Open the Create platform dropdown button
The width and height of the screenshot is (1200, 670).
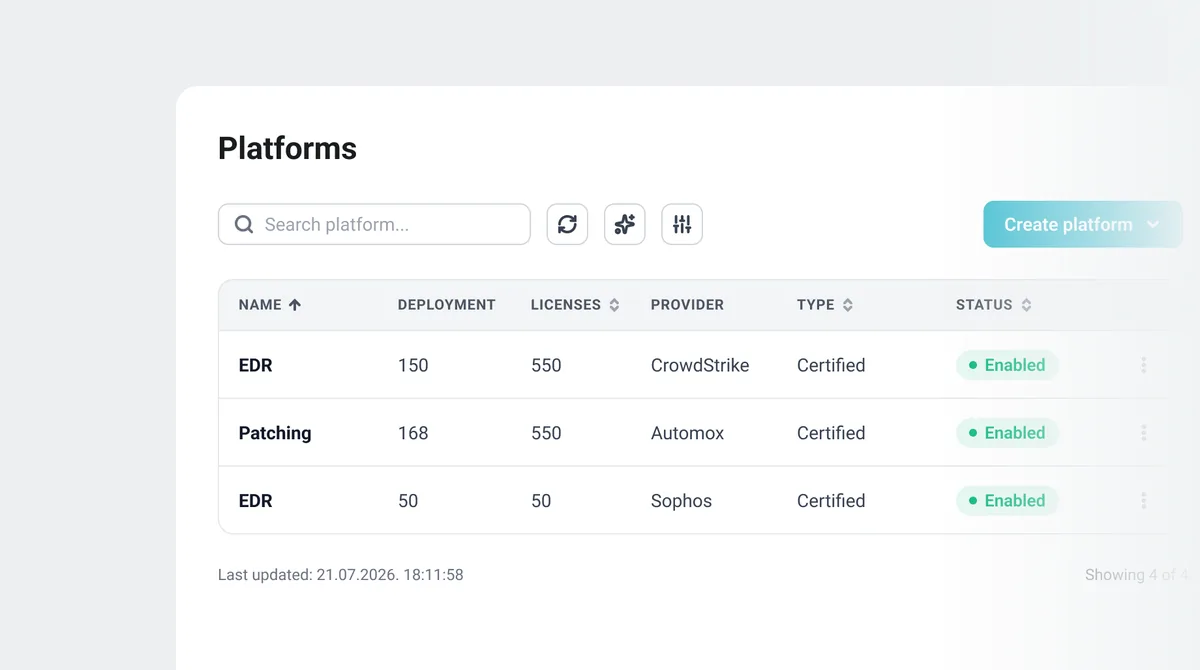1083,224
